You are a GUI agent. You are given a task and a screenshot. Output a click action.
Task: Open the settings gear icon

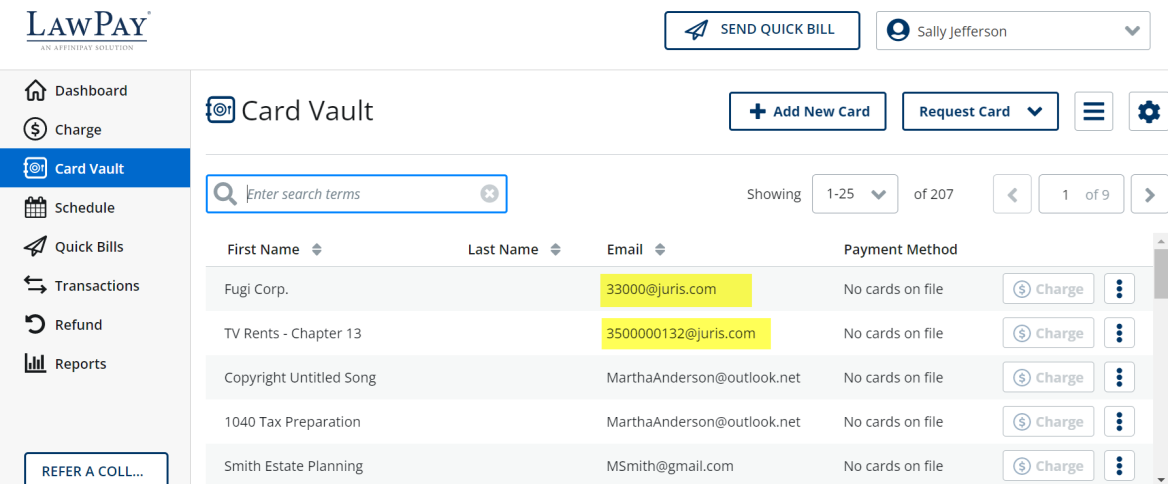(x=1147, y=111)
